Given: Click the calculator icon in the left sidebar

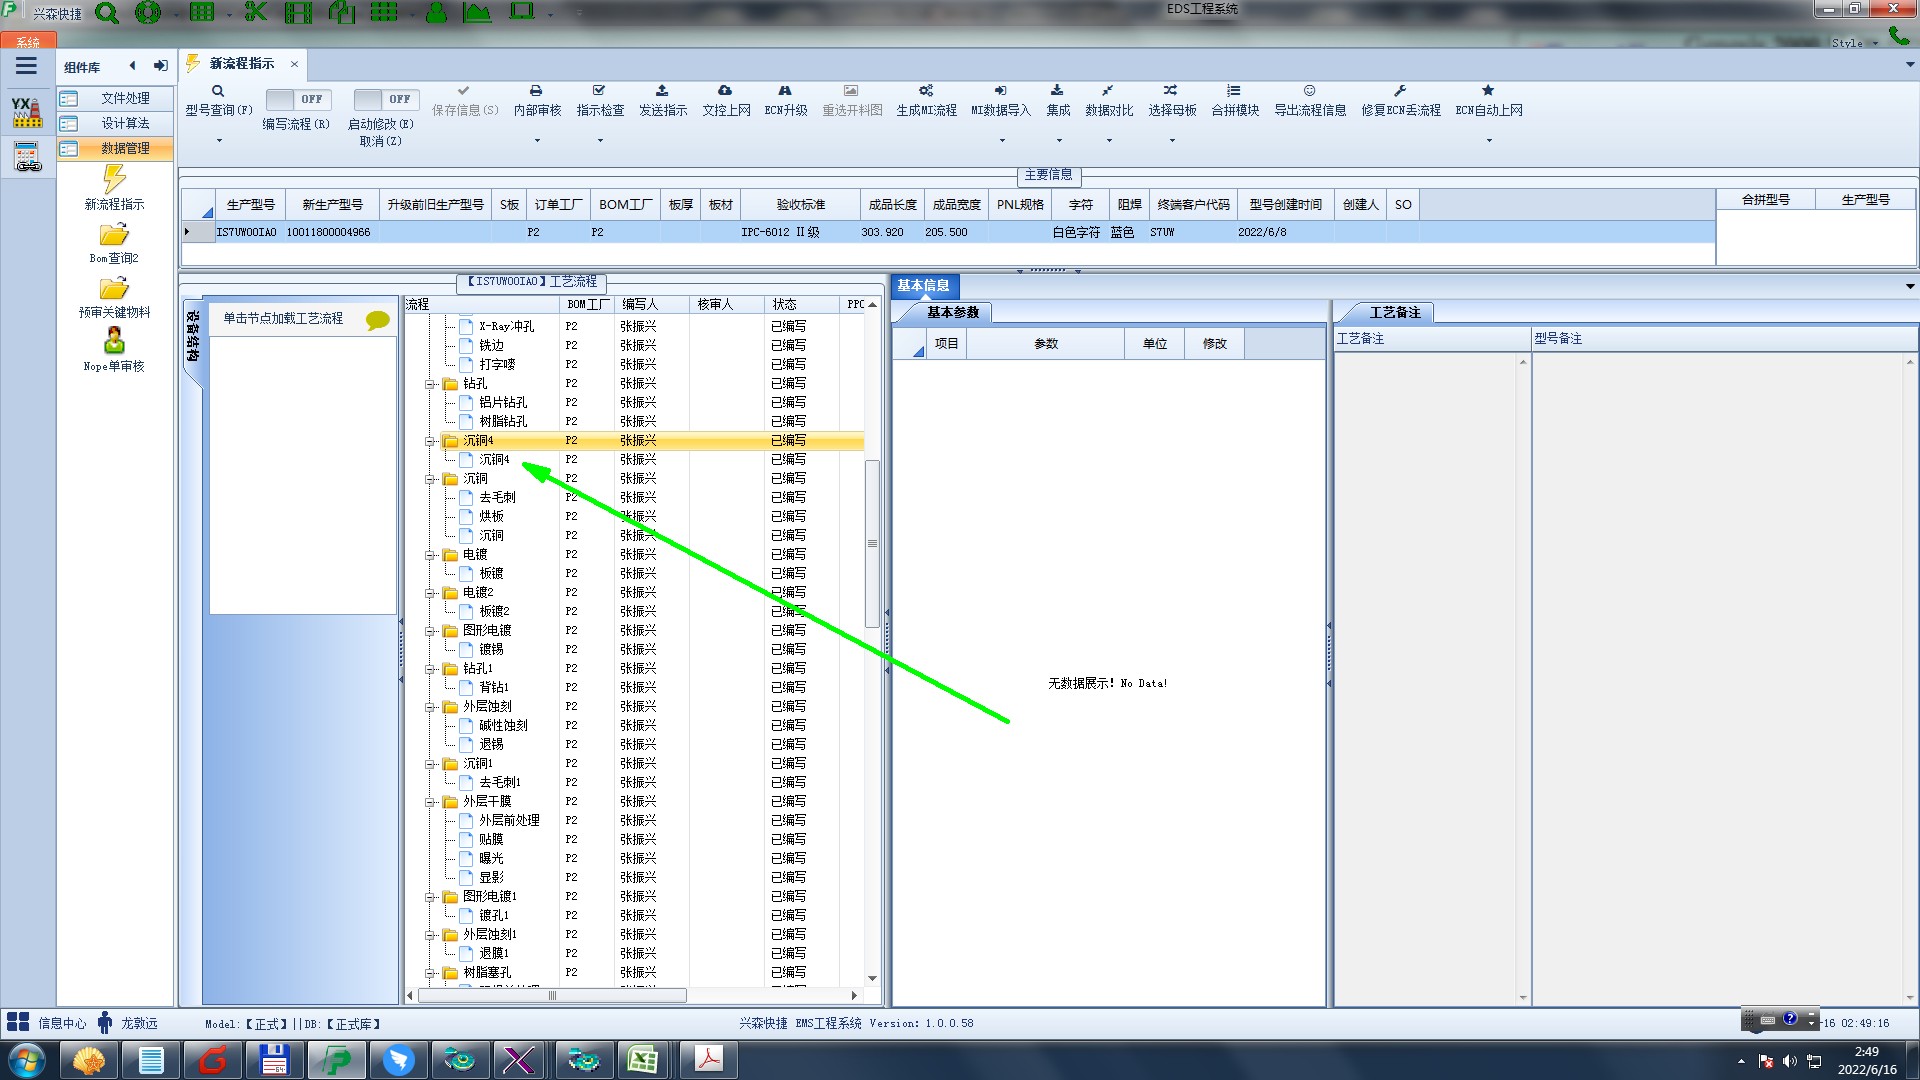Looking at the screenshot, I should pos(27,157).
